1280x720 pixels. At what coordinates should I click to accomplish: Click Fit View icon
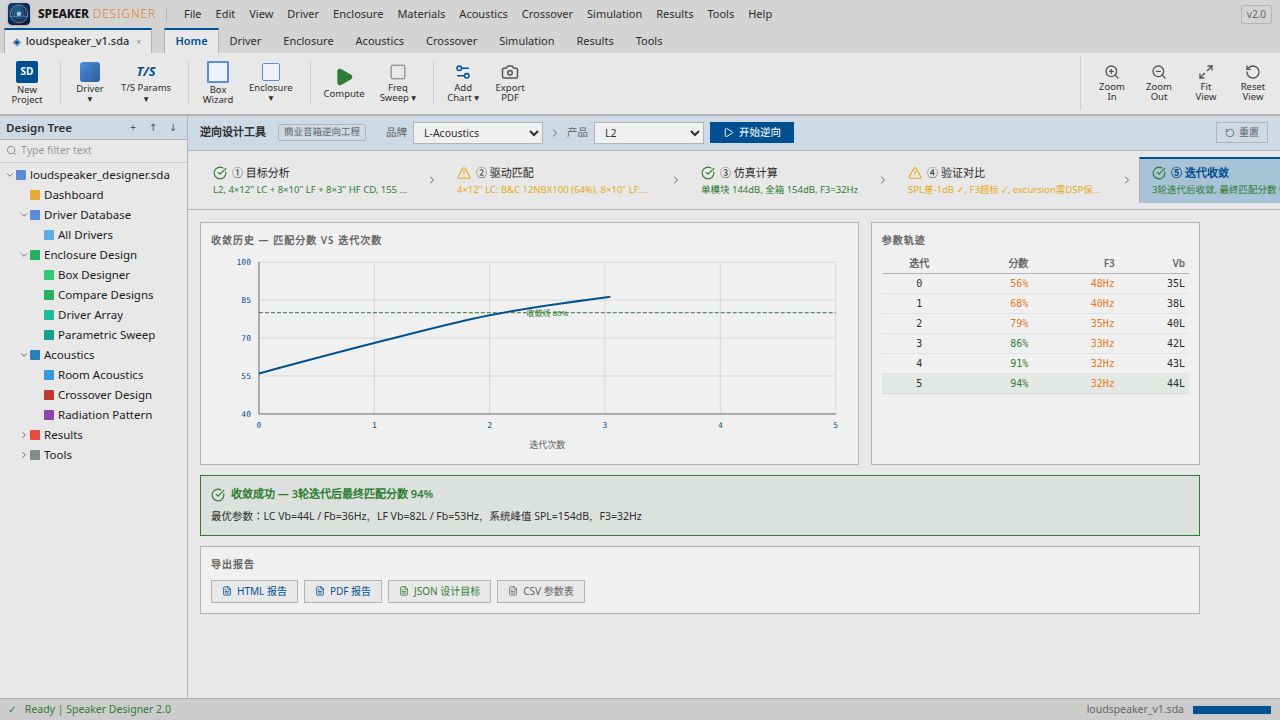[1206, 72]
